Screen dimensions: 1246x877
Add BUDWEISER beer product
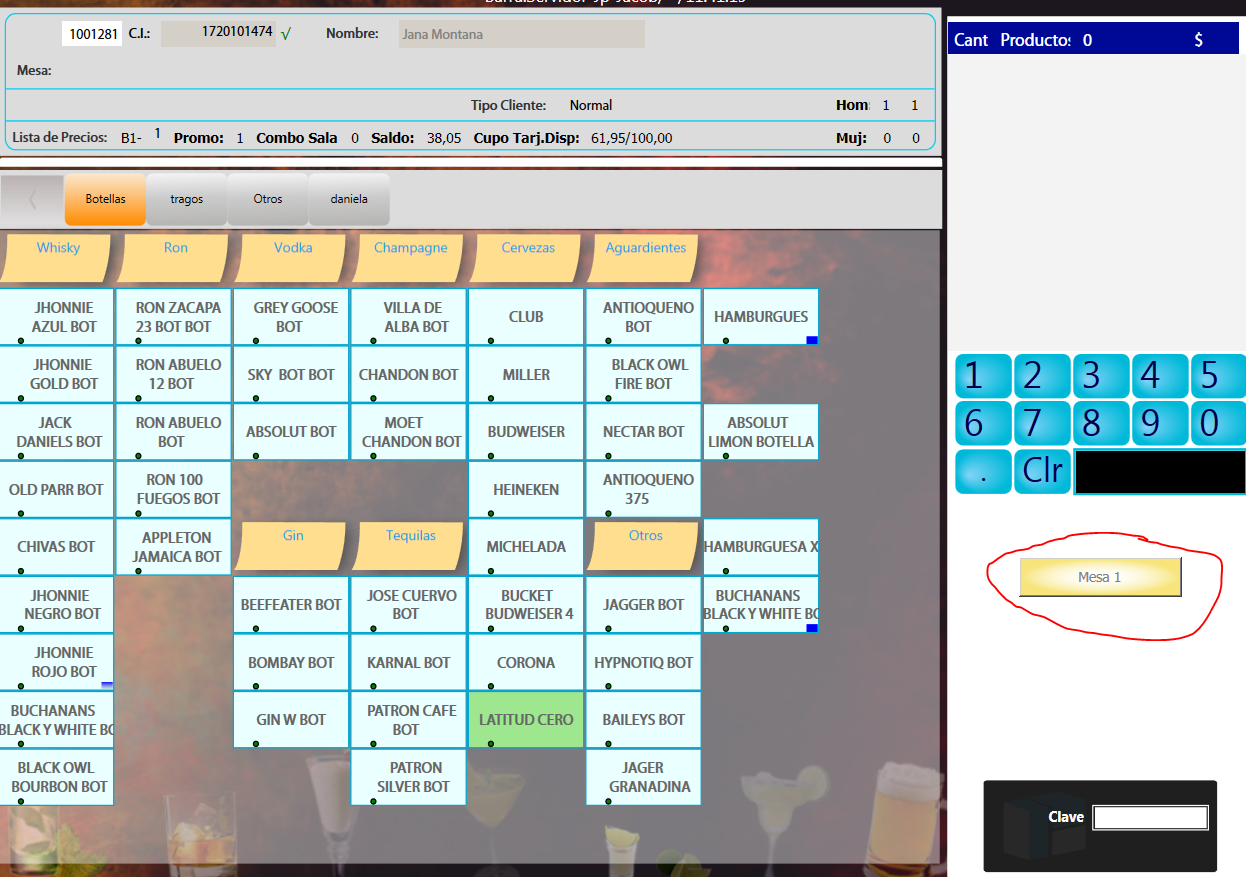point(526,432)
